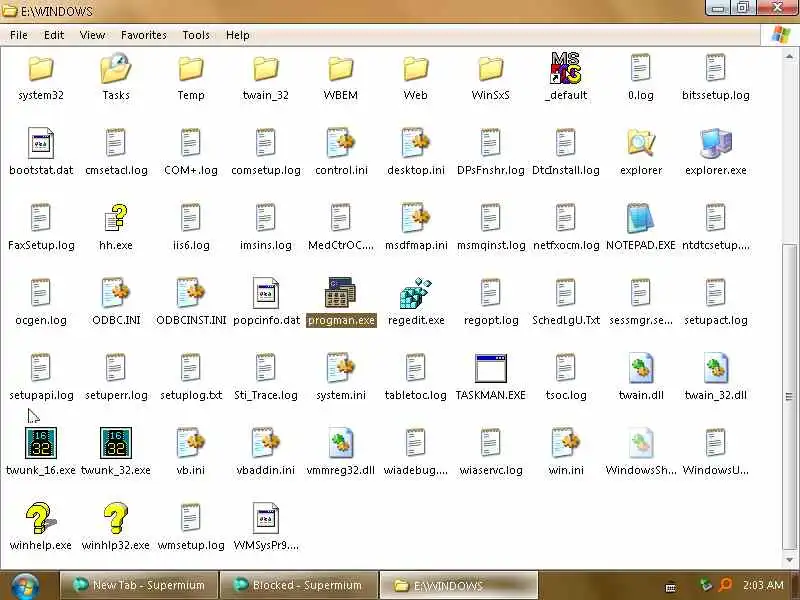
Task: Click the iis6.log file name
Action: (191, 245)
